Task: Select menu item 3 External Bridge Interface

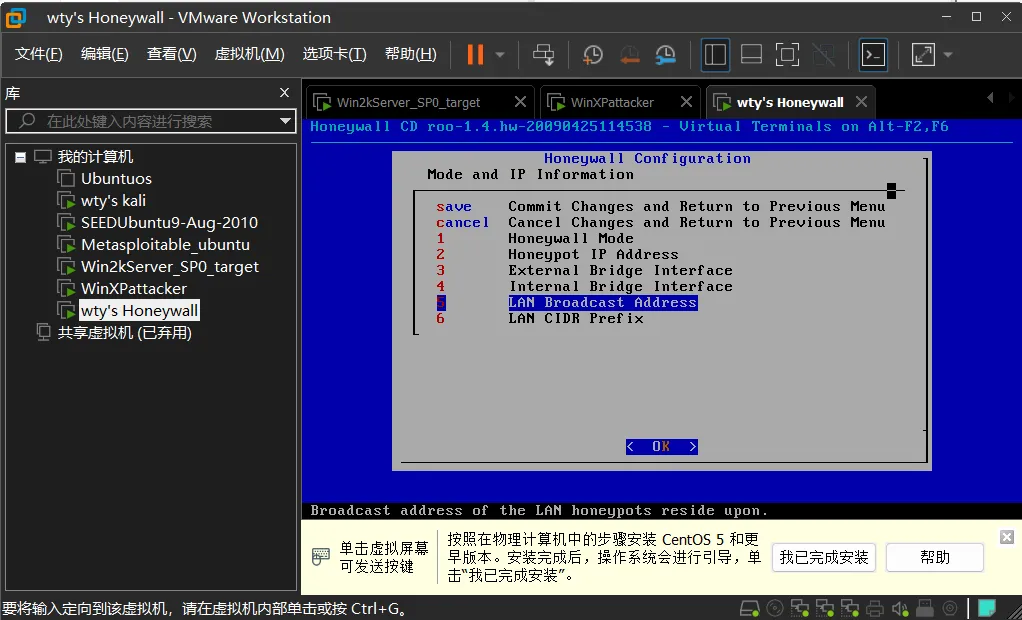Action: [x=620, y=271]
